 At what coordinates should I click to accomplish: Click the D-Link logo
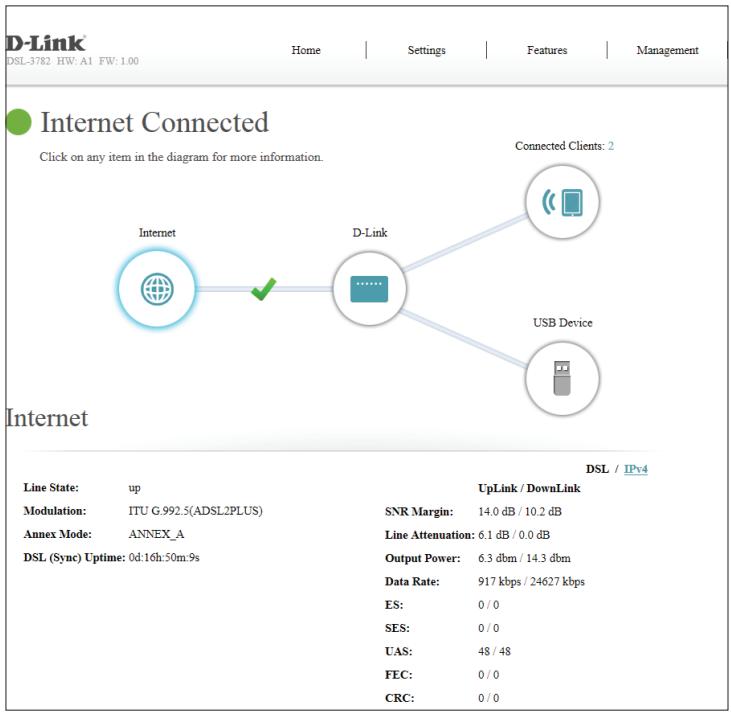tap(46, 43)
